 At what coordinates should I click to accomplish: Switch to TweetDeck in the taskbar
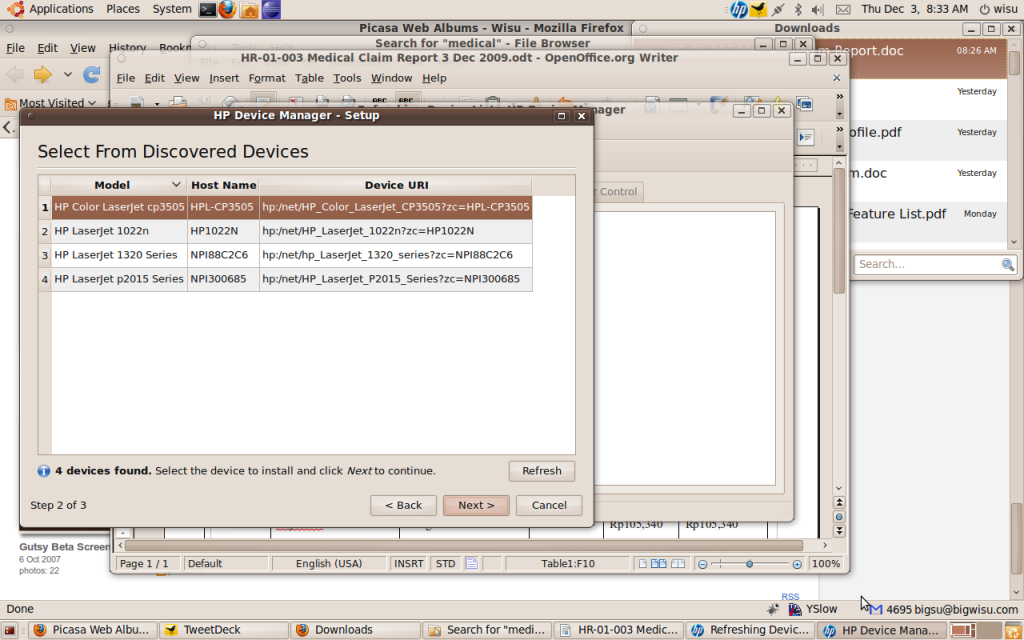coord(223,630)
